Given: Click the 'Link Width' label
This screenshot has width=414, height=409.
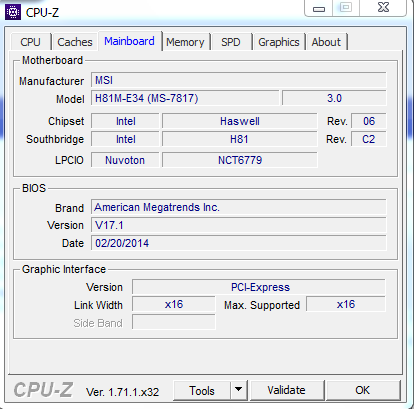Looking at the screenshot, I should [98, 305].
